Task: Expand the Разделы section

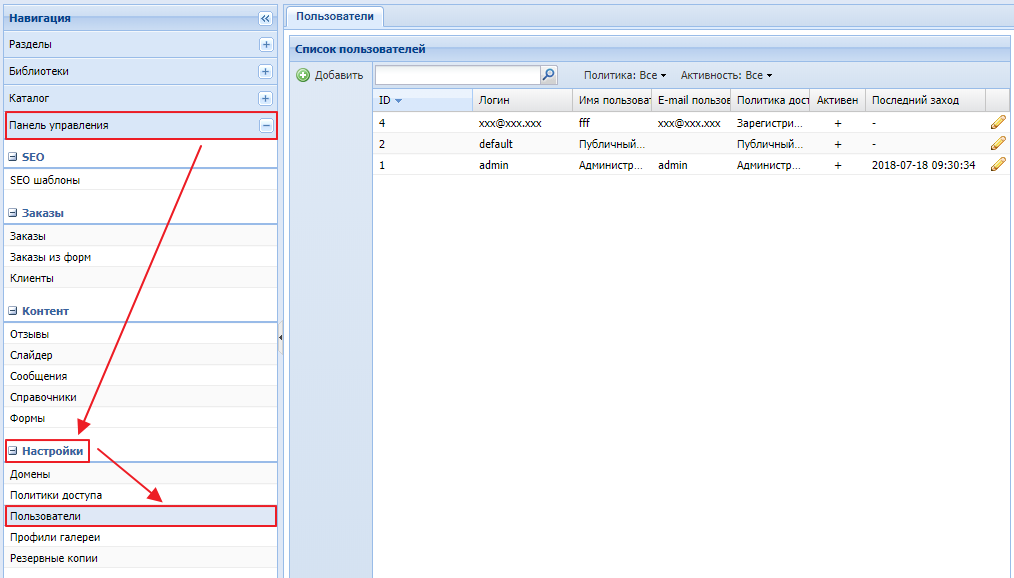Action: (265, 45)
